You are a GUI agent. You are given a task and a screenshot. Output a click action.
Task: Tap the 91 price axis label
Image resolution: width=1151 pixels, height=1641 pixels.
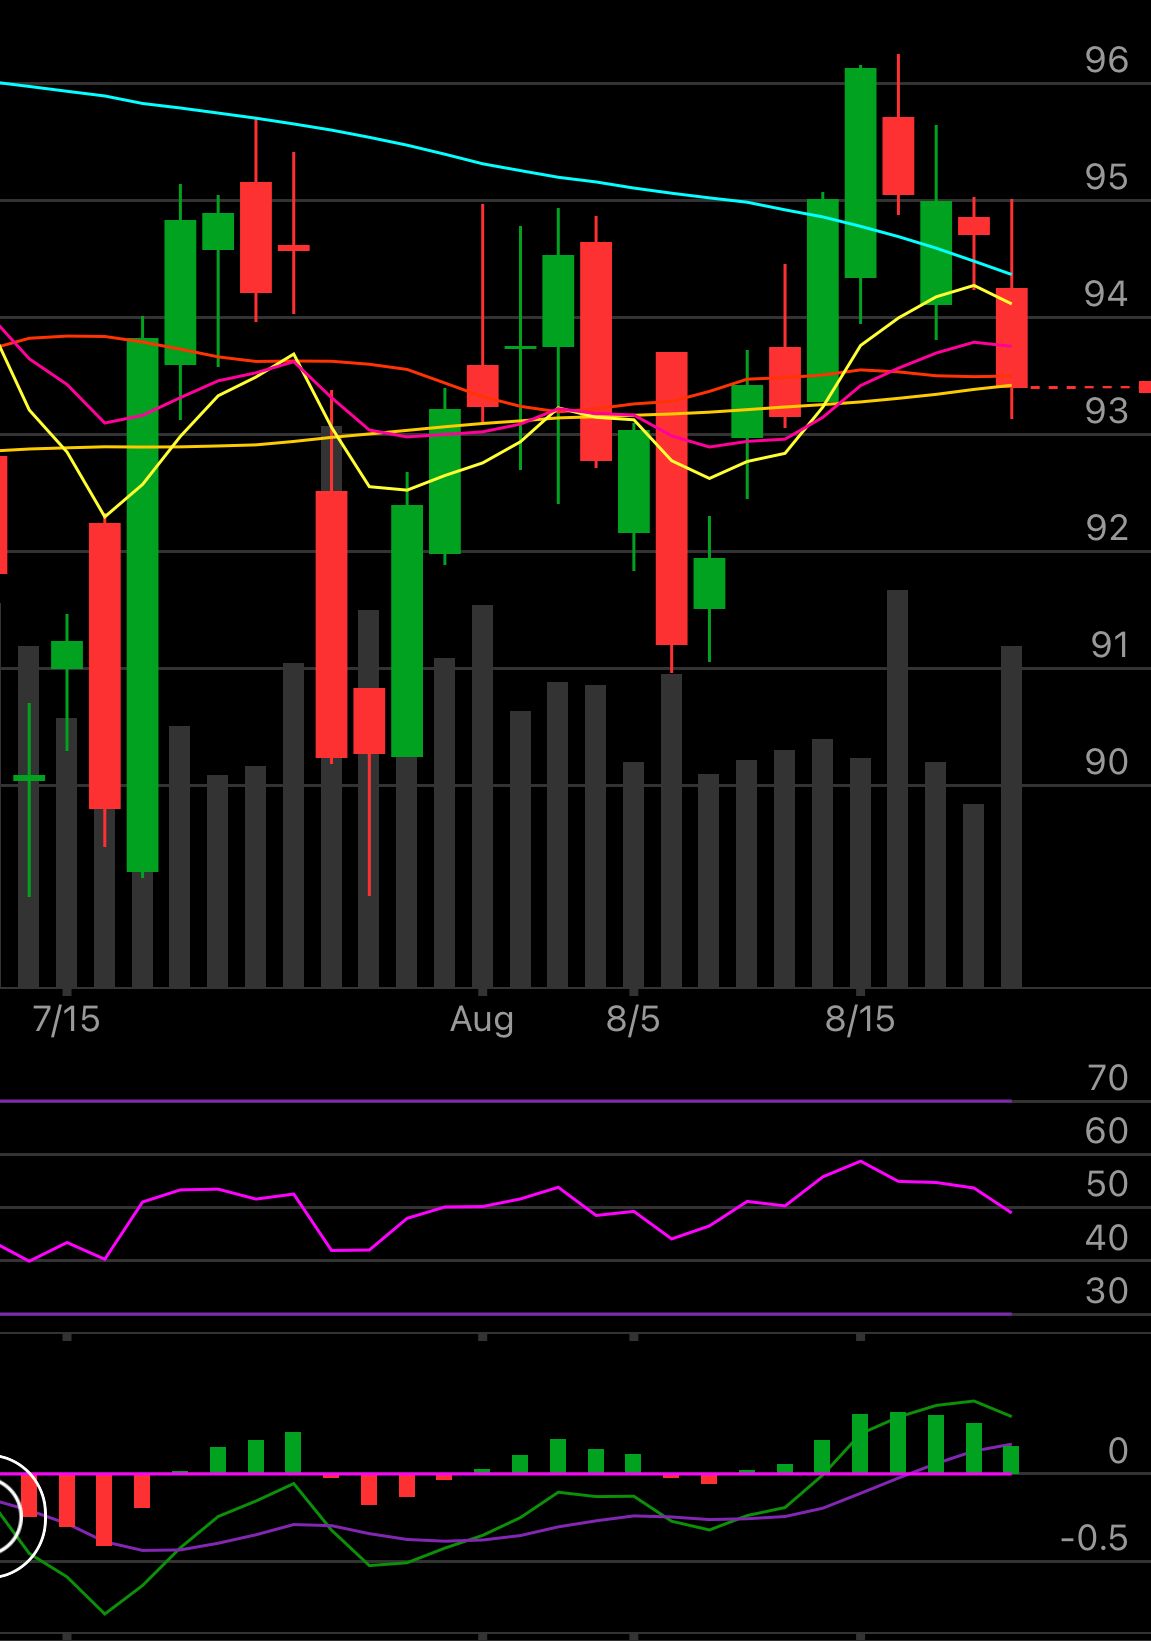(1108, 645)
